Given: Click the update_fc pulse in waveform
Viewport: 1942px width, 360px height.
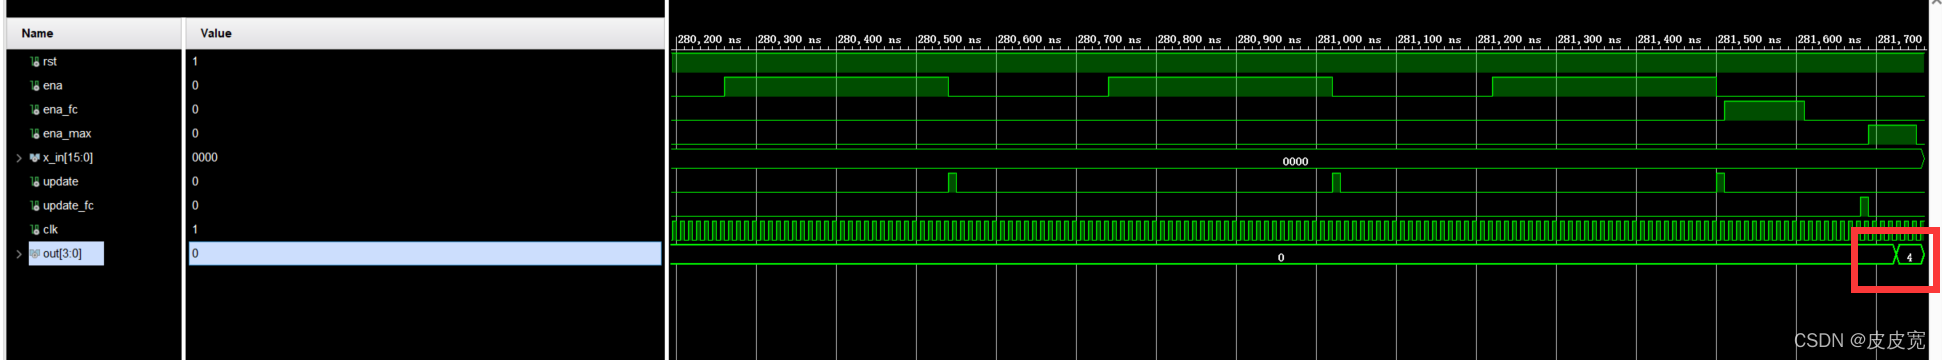Looking at the screenshot, I should click(1864, 206).
